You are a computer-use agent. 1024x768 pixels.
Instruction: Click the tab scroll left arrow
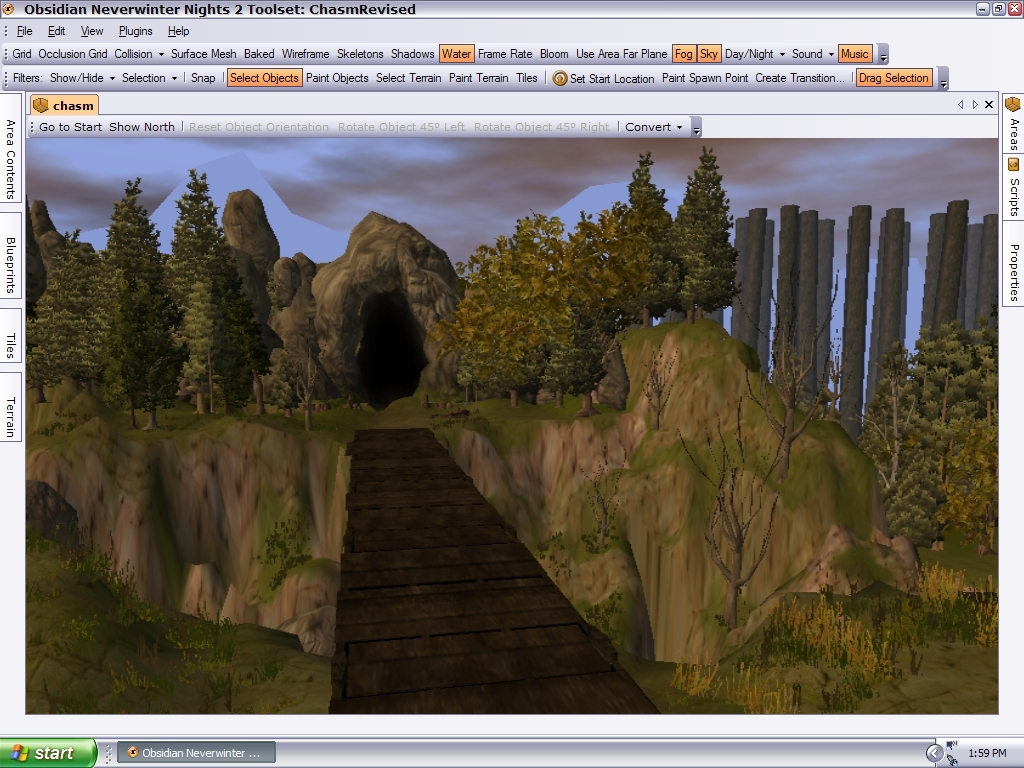click(961, 105)
